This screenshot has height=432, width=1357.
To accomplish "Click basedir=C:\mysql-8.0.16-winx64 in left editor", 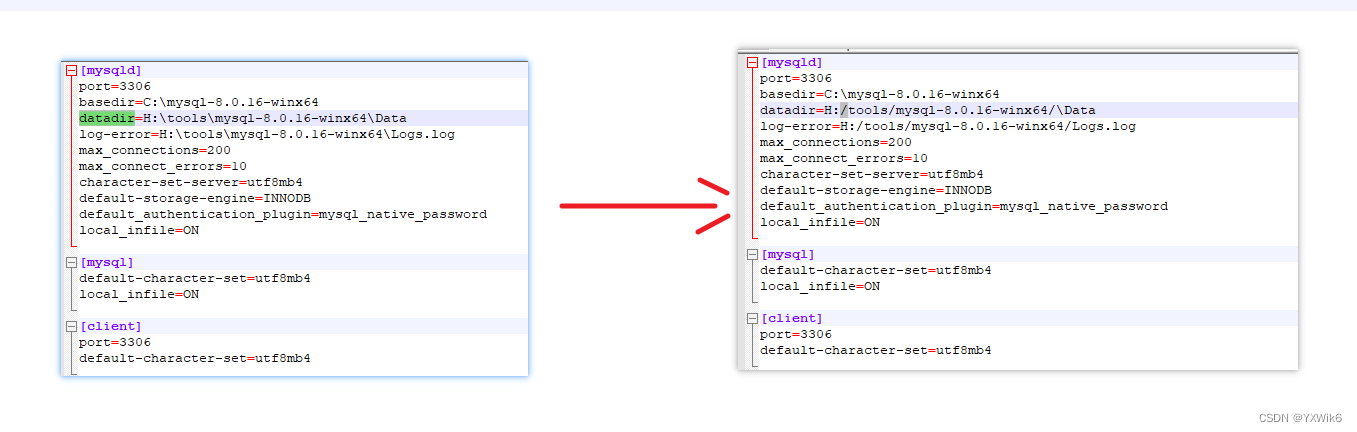I will (x=199, y=102).
